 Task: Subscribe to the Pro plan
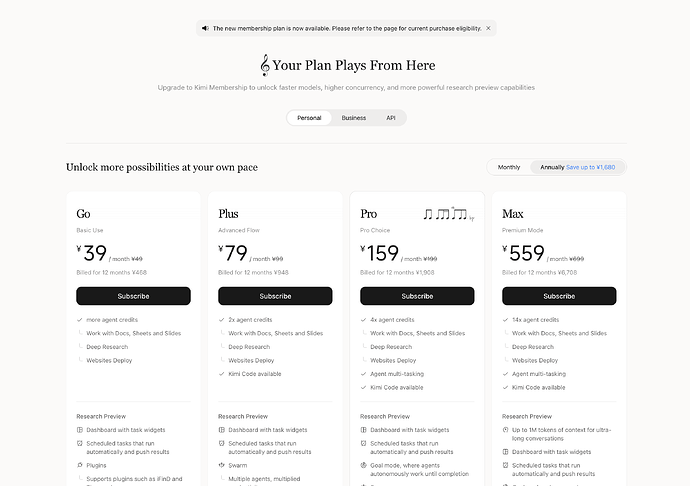point(417,296)
